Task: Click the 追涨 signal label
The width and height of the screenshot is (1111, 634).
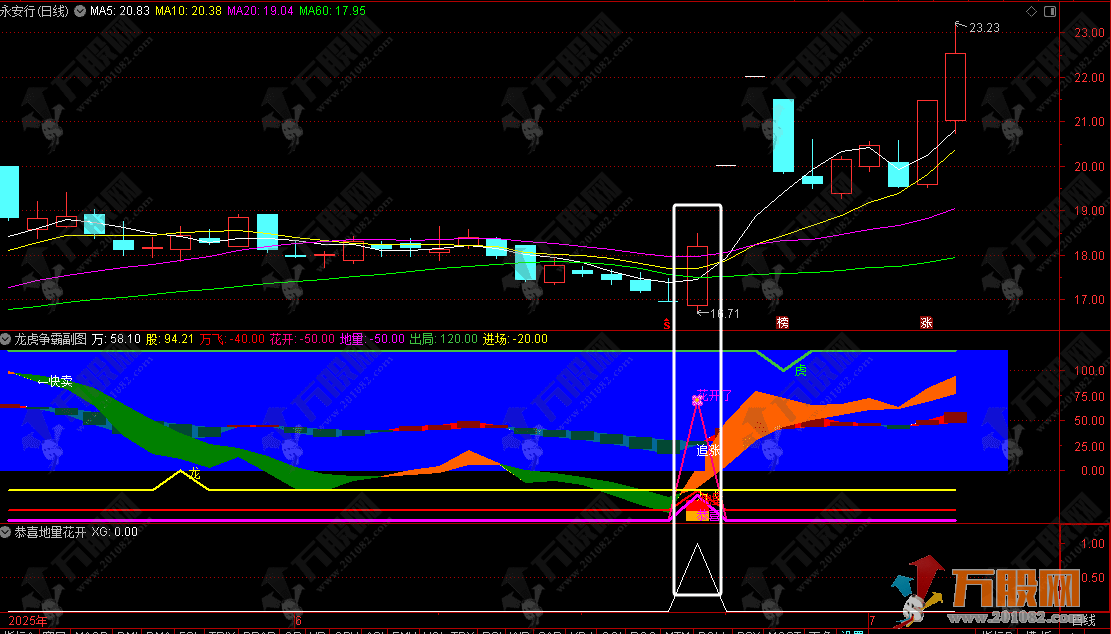Action: [708, 450]
